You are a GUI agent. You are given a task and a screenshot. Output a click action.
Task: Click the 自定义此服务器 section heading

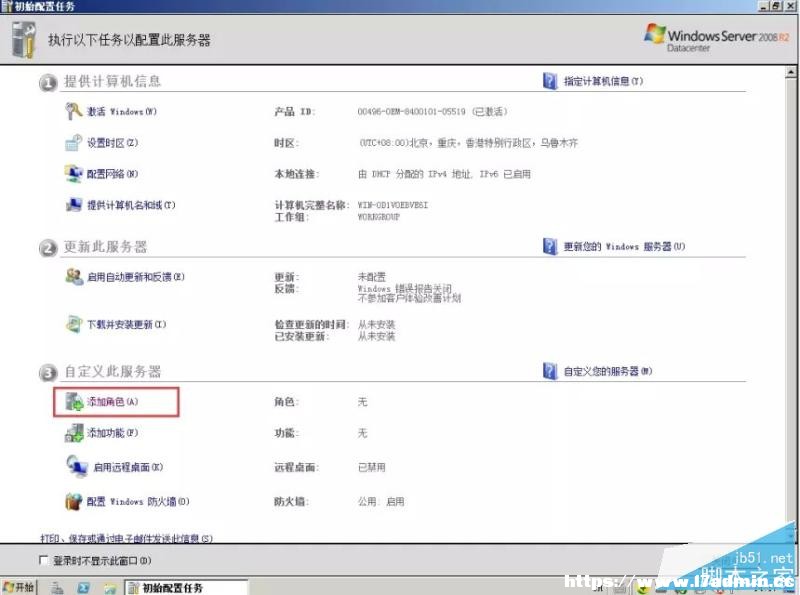(x=112, y=371)
